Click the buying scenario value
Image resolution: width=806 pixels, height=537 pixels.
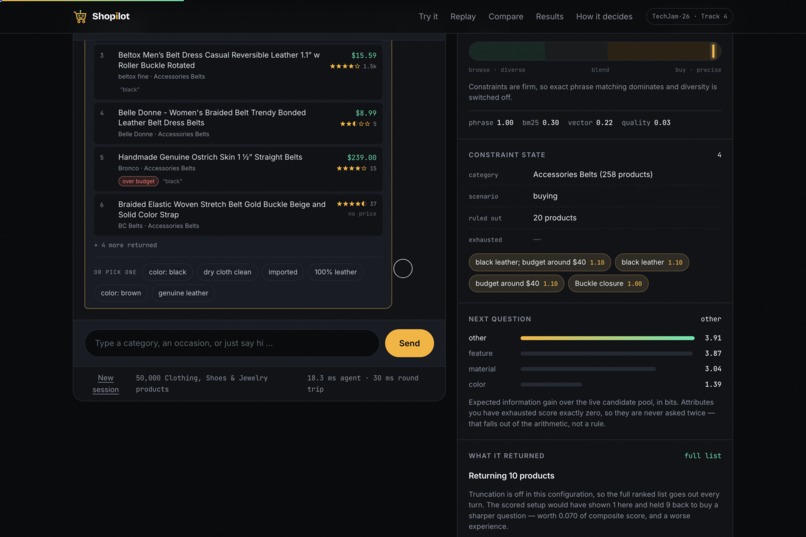(545, 196)
